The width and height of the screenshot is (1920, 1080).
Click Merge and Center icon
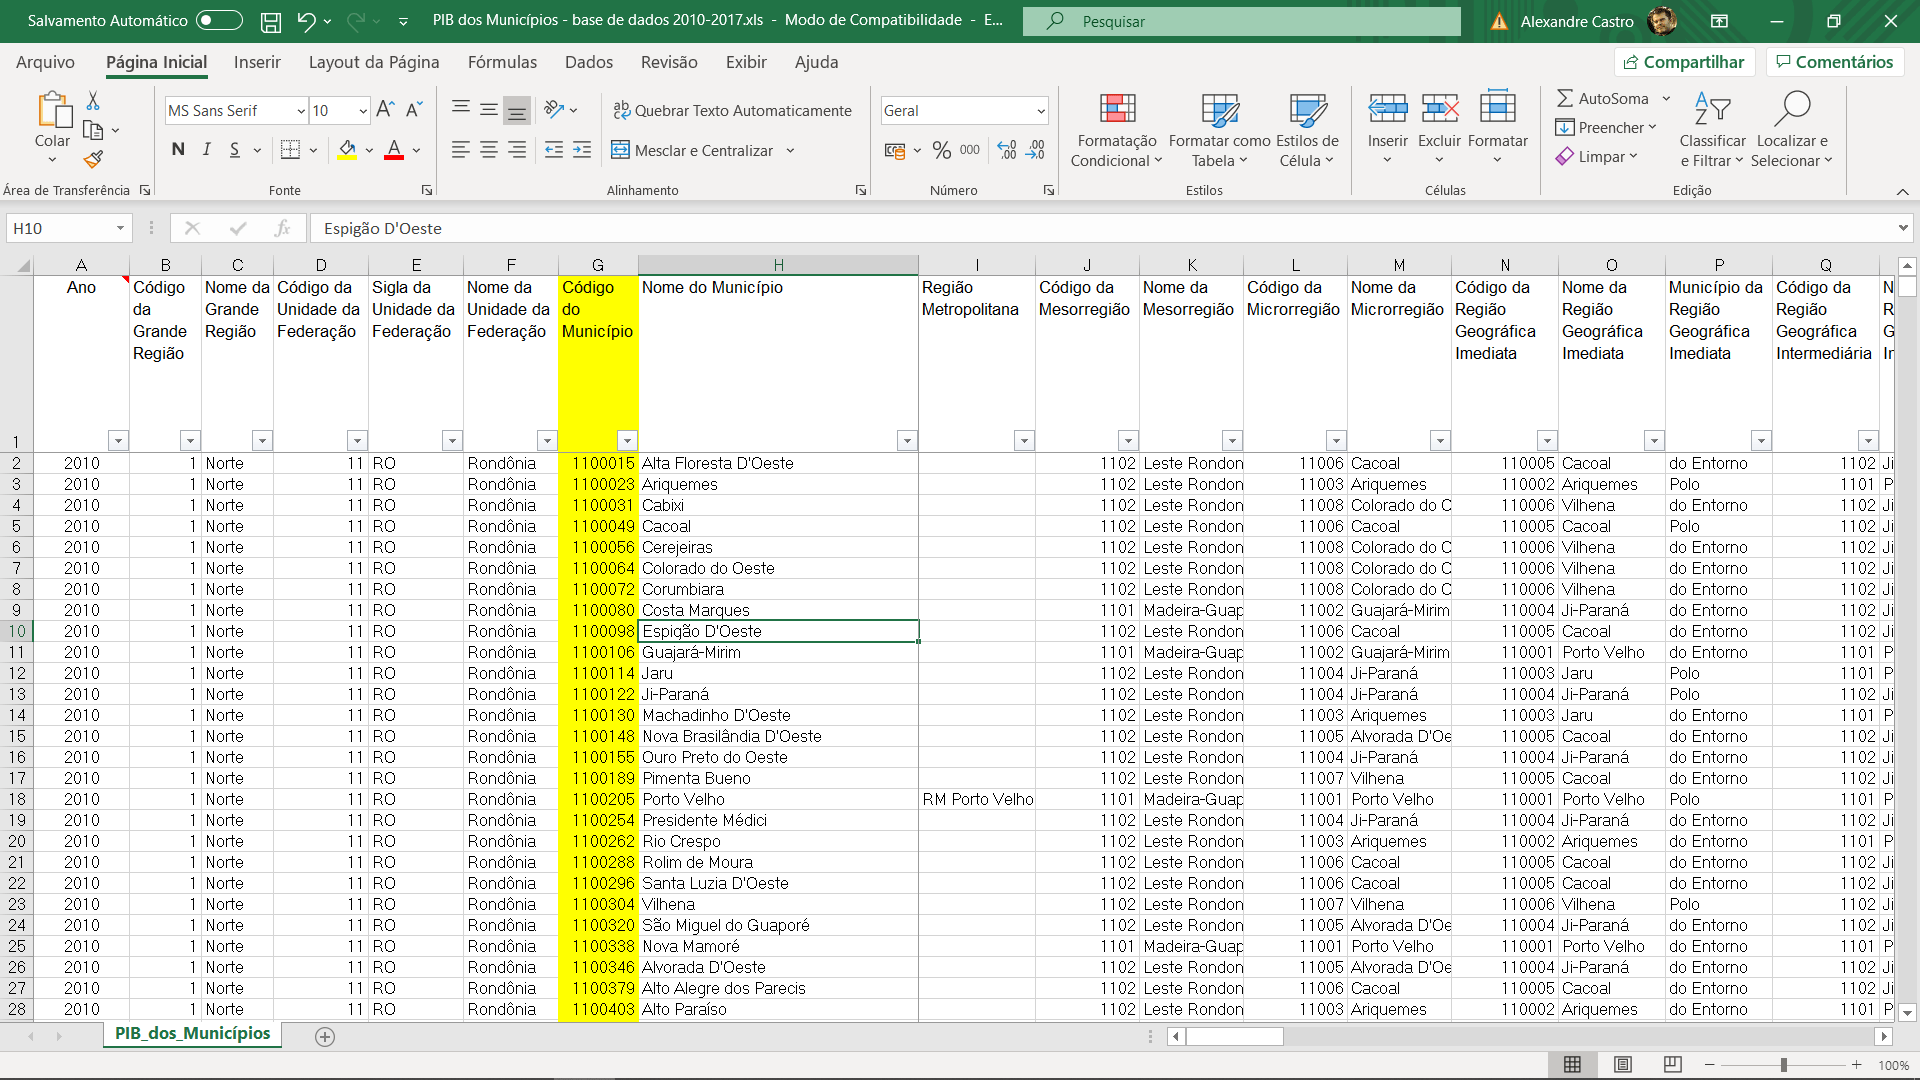point(621,150)
